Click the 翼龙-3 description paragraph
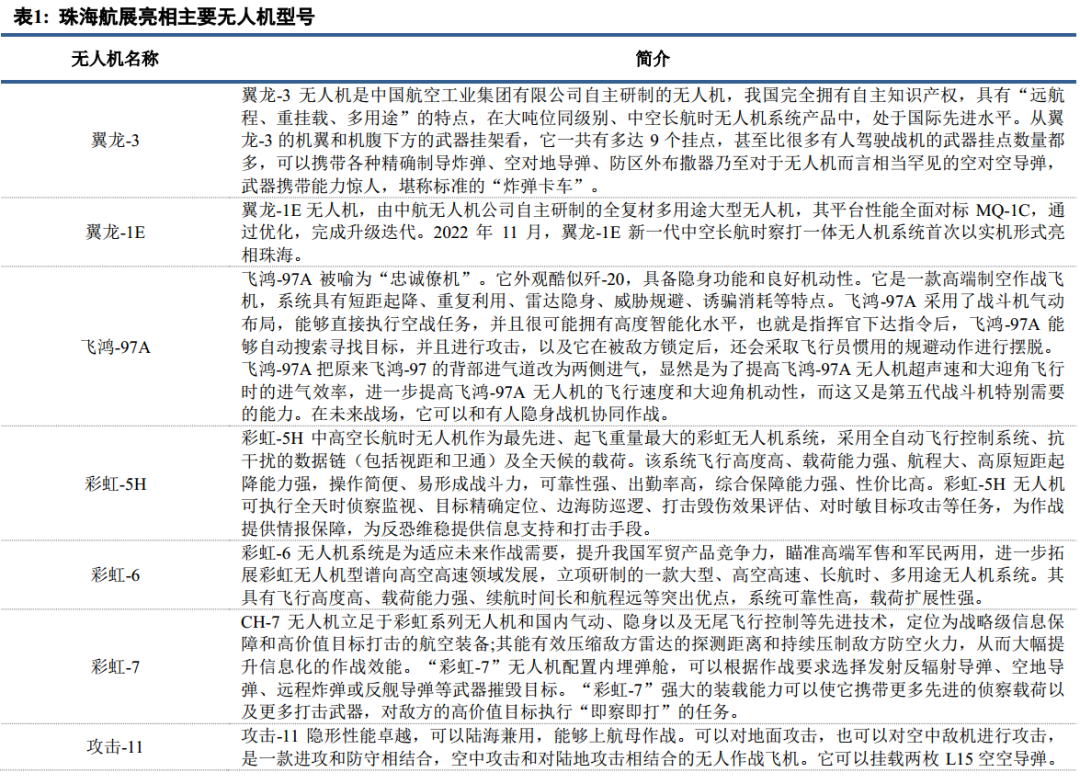The width and height of the screenshot is (1080, 784). click(x=652, y=141)
